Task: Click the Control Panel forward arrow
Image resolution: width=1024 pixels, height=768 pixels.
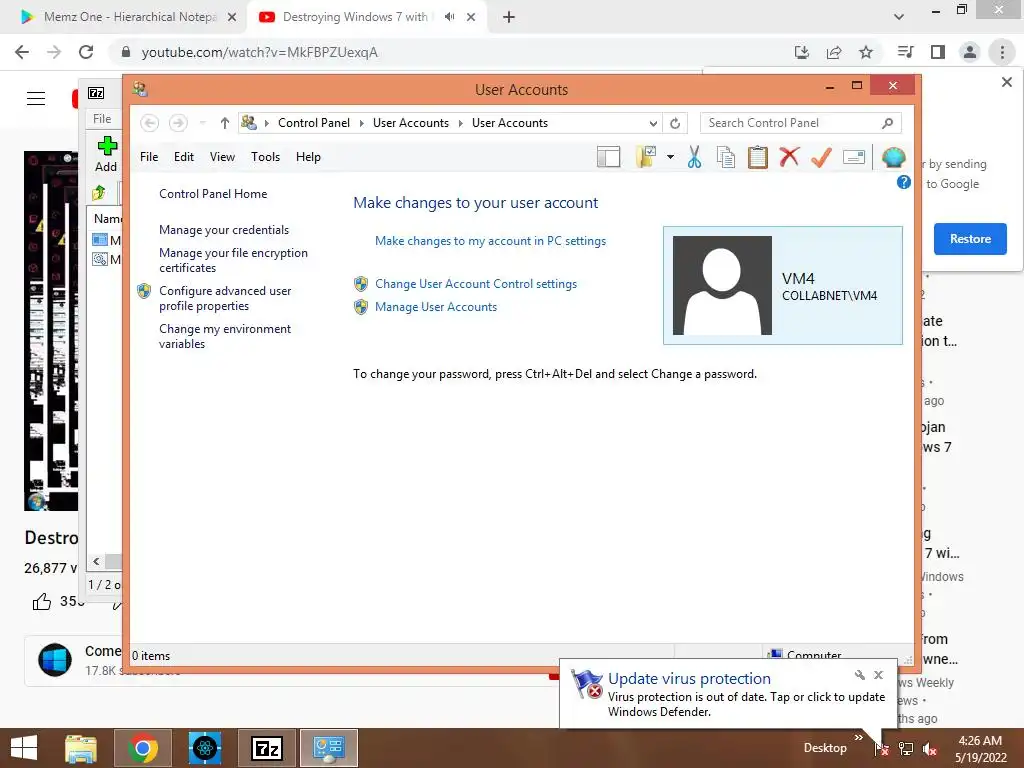Action: (x=178, y=123)
